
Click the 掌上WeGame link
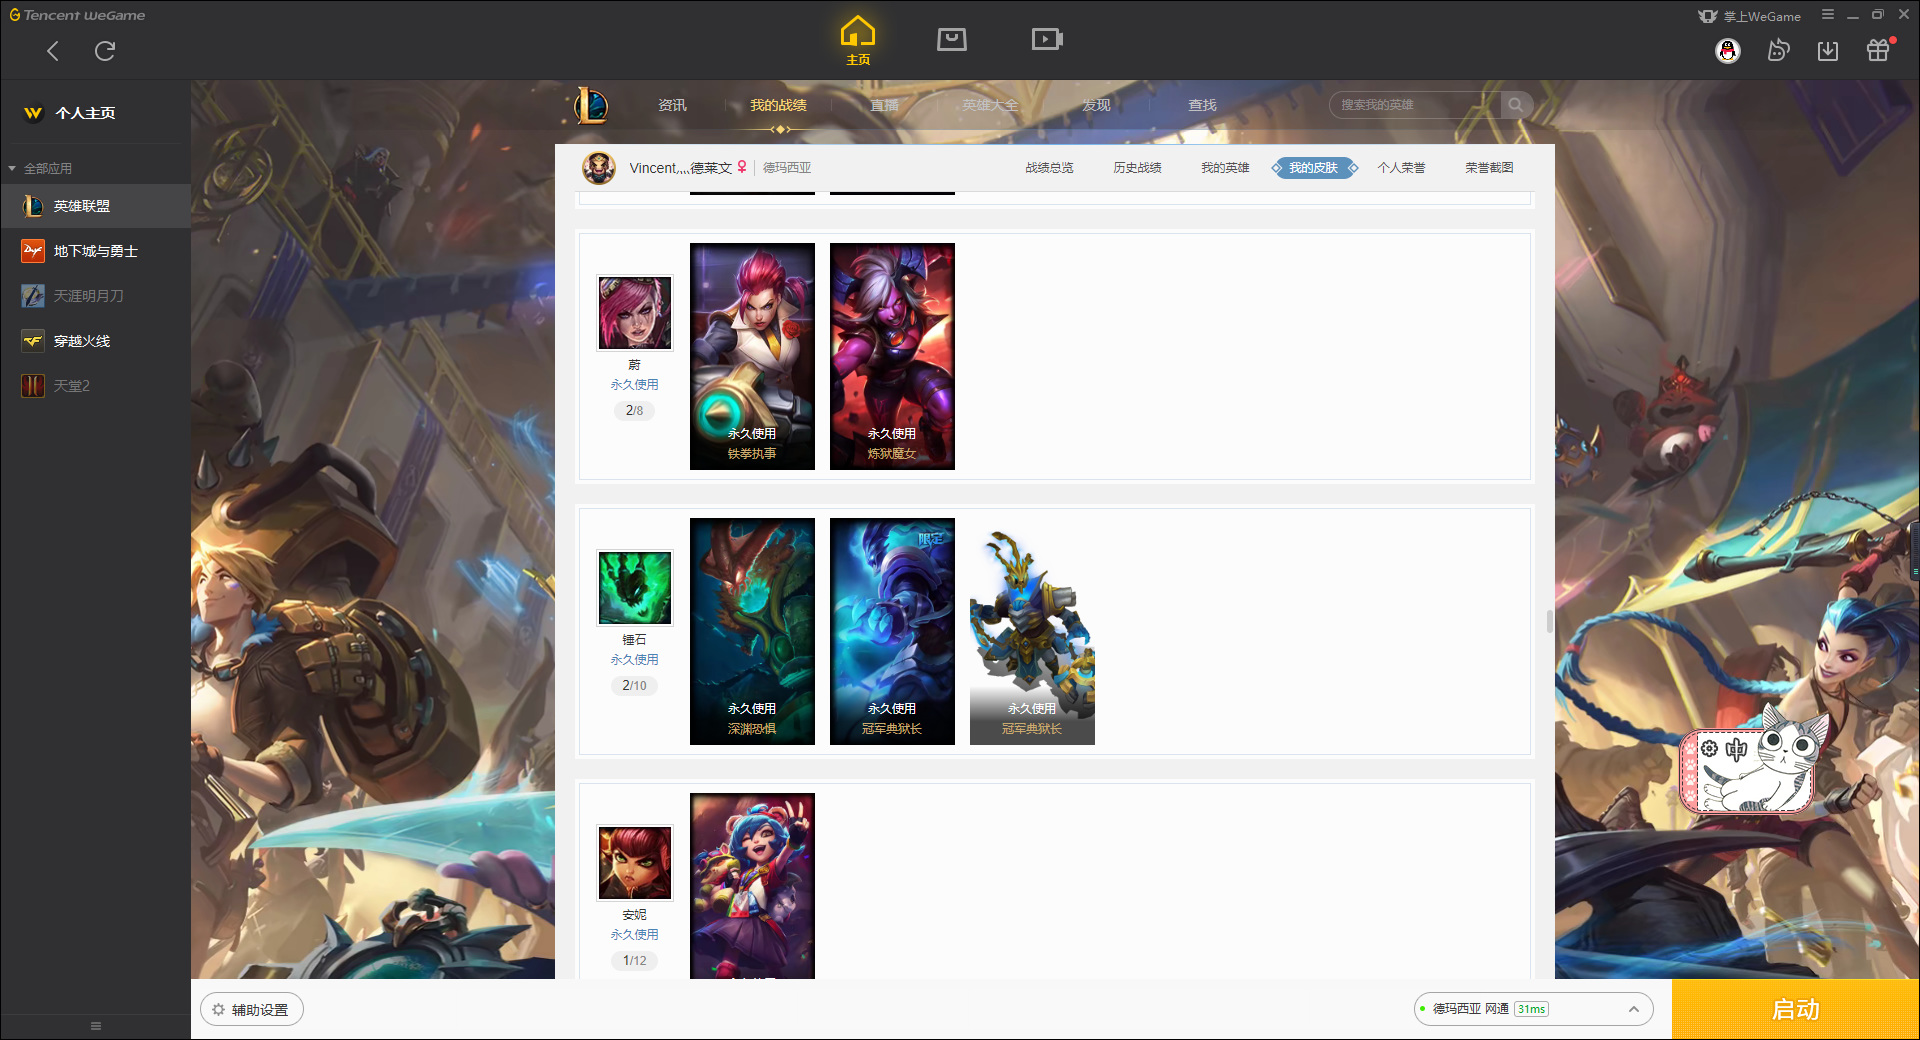[x=1750, y=16]
